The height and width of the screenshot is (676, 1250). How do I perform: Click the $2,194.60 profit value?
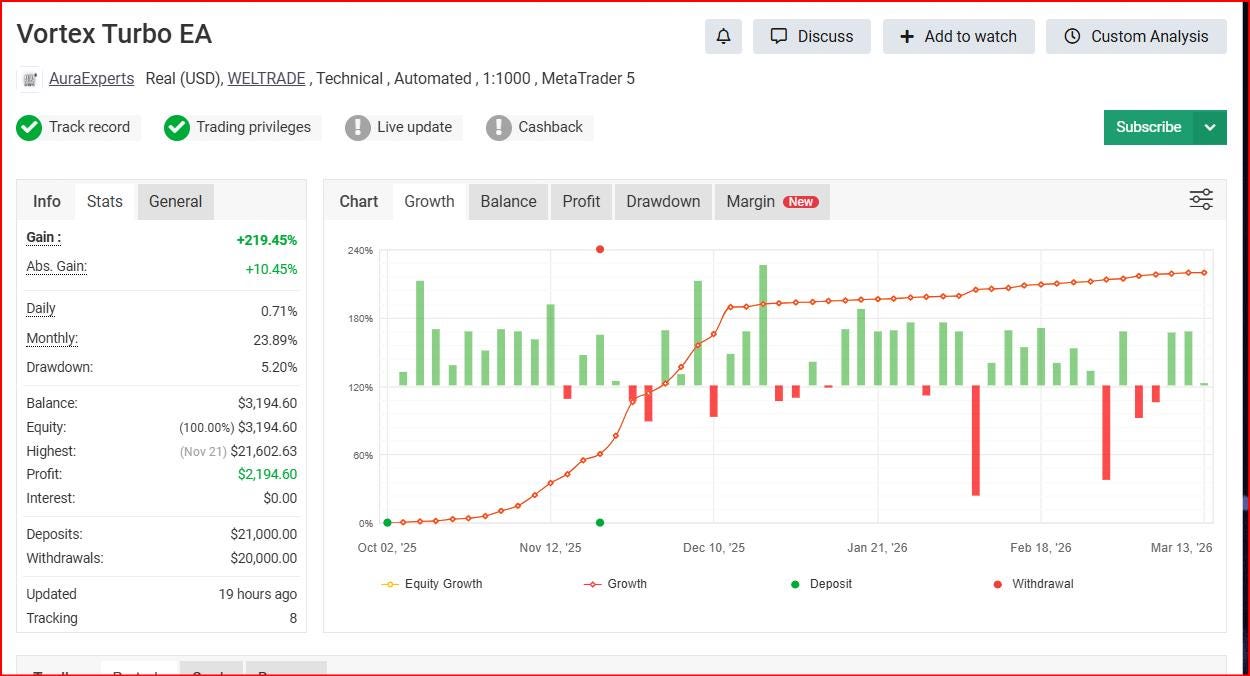tap(267, 474)
